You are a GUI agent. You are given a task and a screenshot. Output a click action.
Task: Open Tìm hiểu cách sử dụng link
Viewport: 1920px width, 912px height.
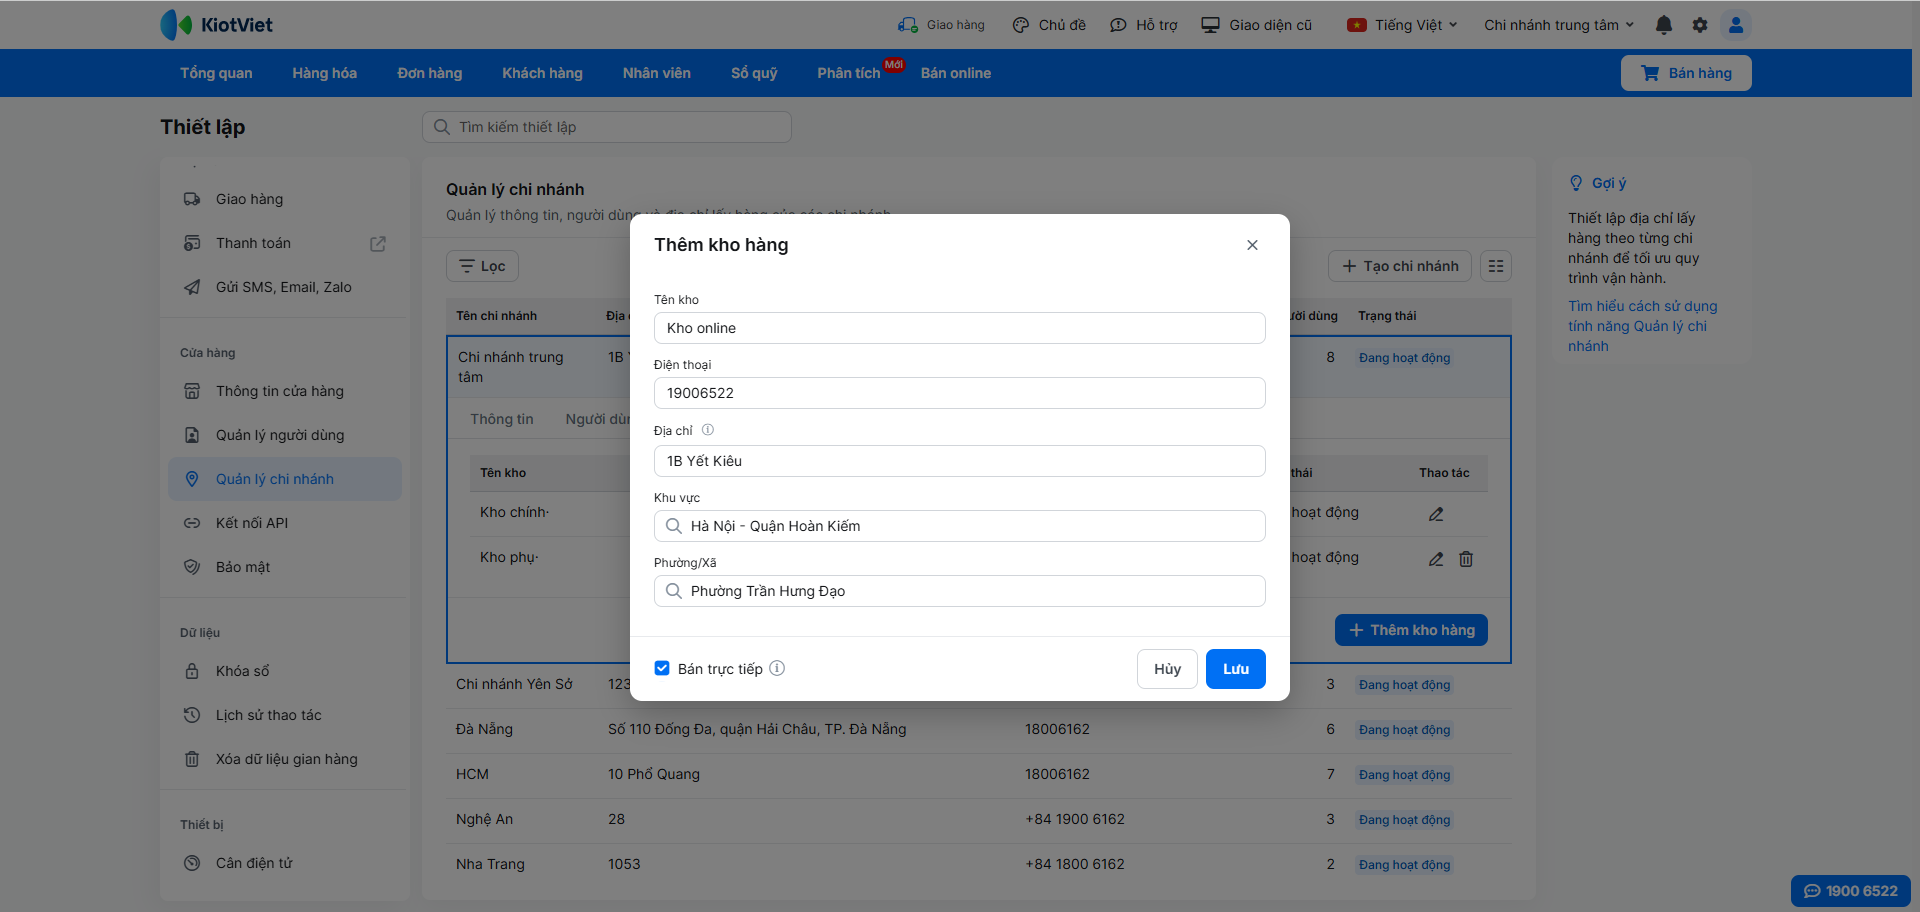pos(1642,326)
